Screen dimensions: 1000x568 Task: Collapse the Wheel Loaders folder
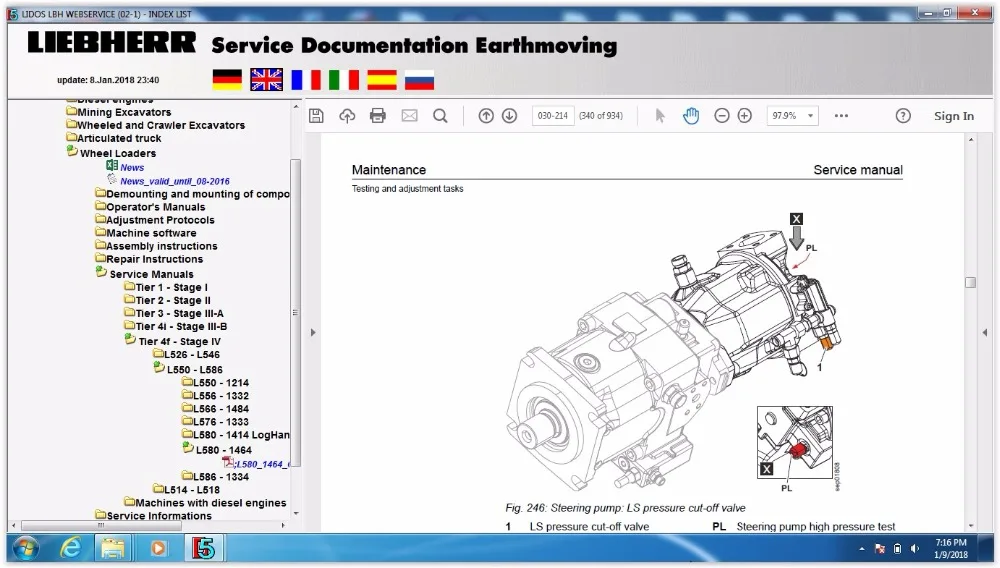112,153
